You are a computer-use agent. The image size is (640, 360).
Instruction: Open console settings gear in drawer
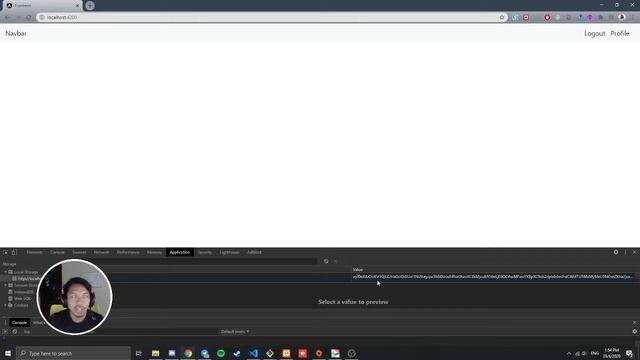pos(634,331)
